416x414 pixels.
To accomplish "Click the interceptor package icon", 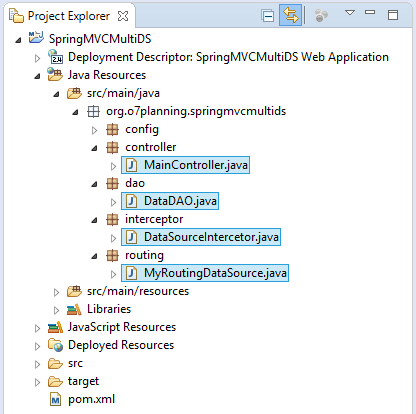I will tap(112, 219).
